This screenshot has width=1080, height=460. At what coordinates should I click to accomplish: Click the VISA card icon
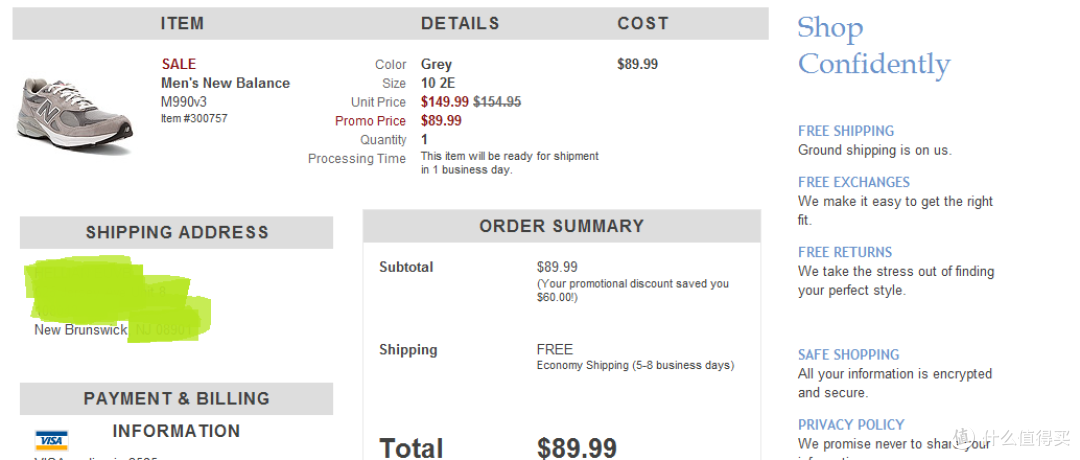[52, 440]
